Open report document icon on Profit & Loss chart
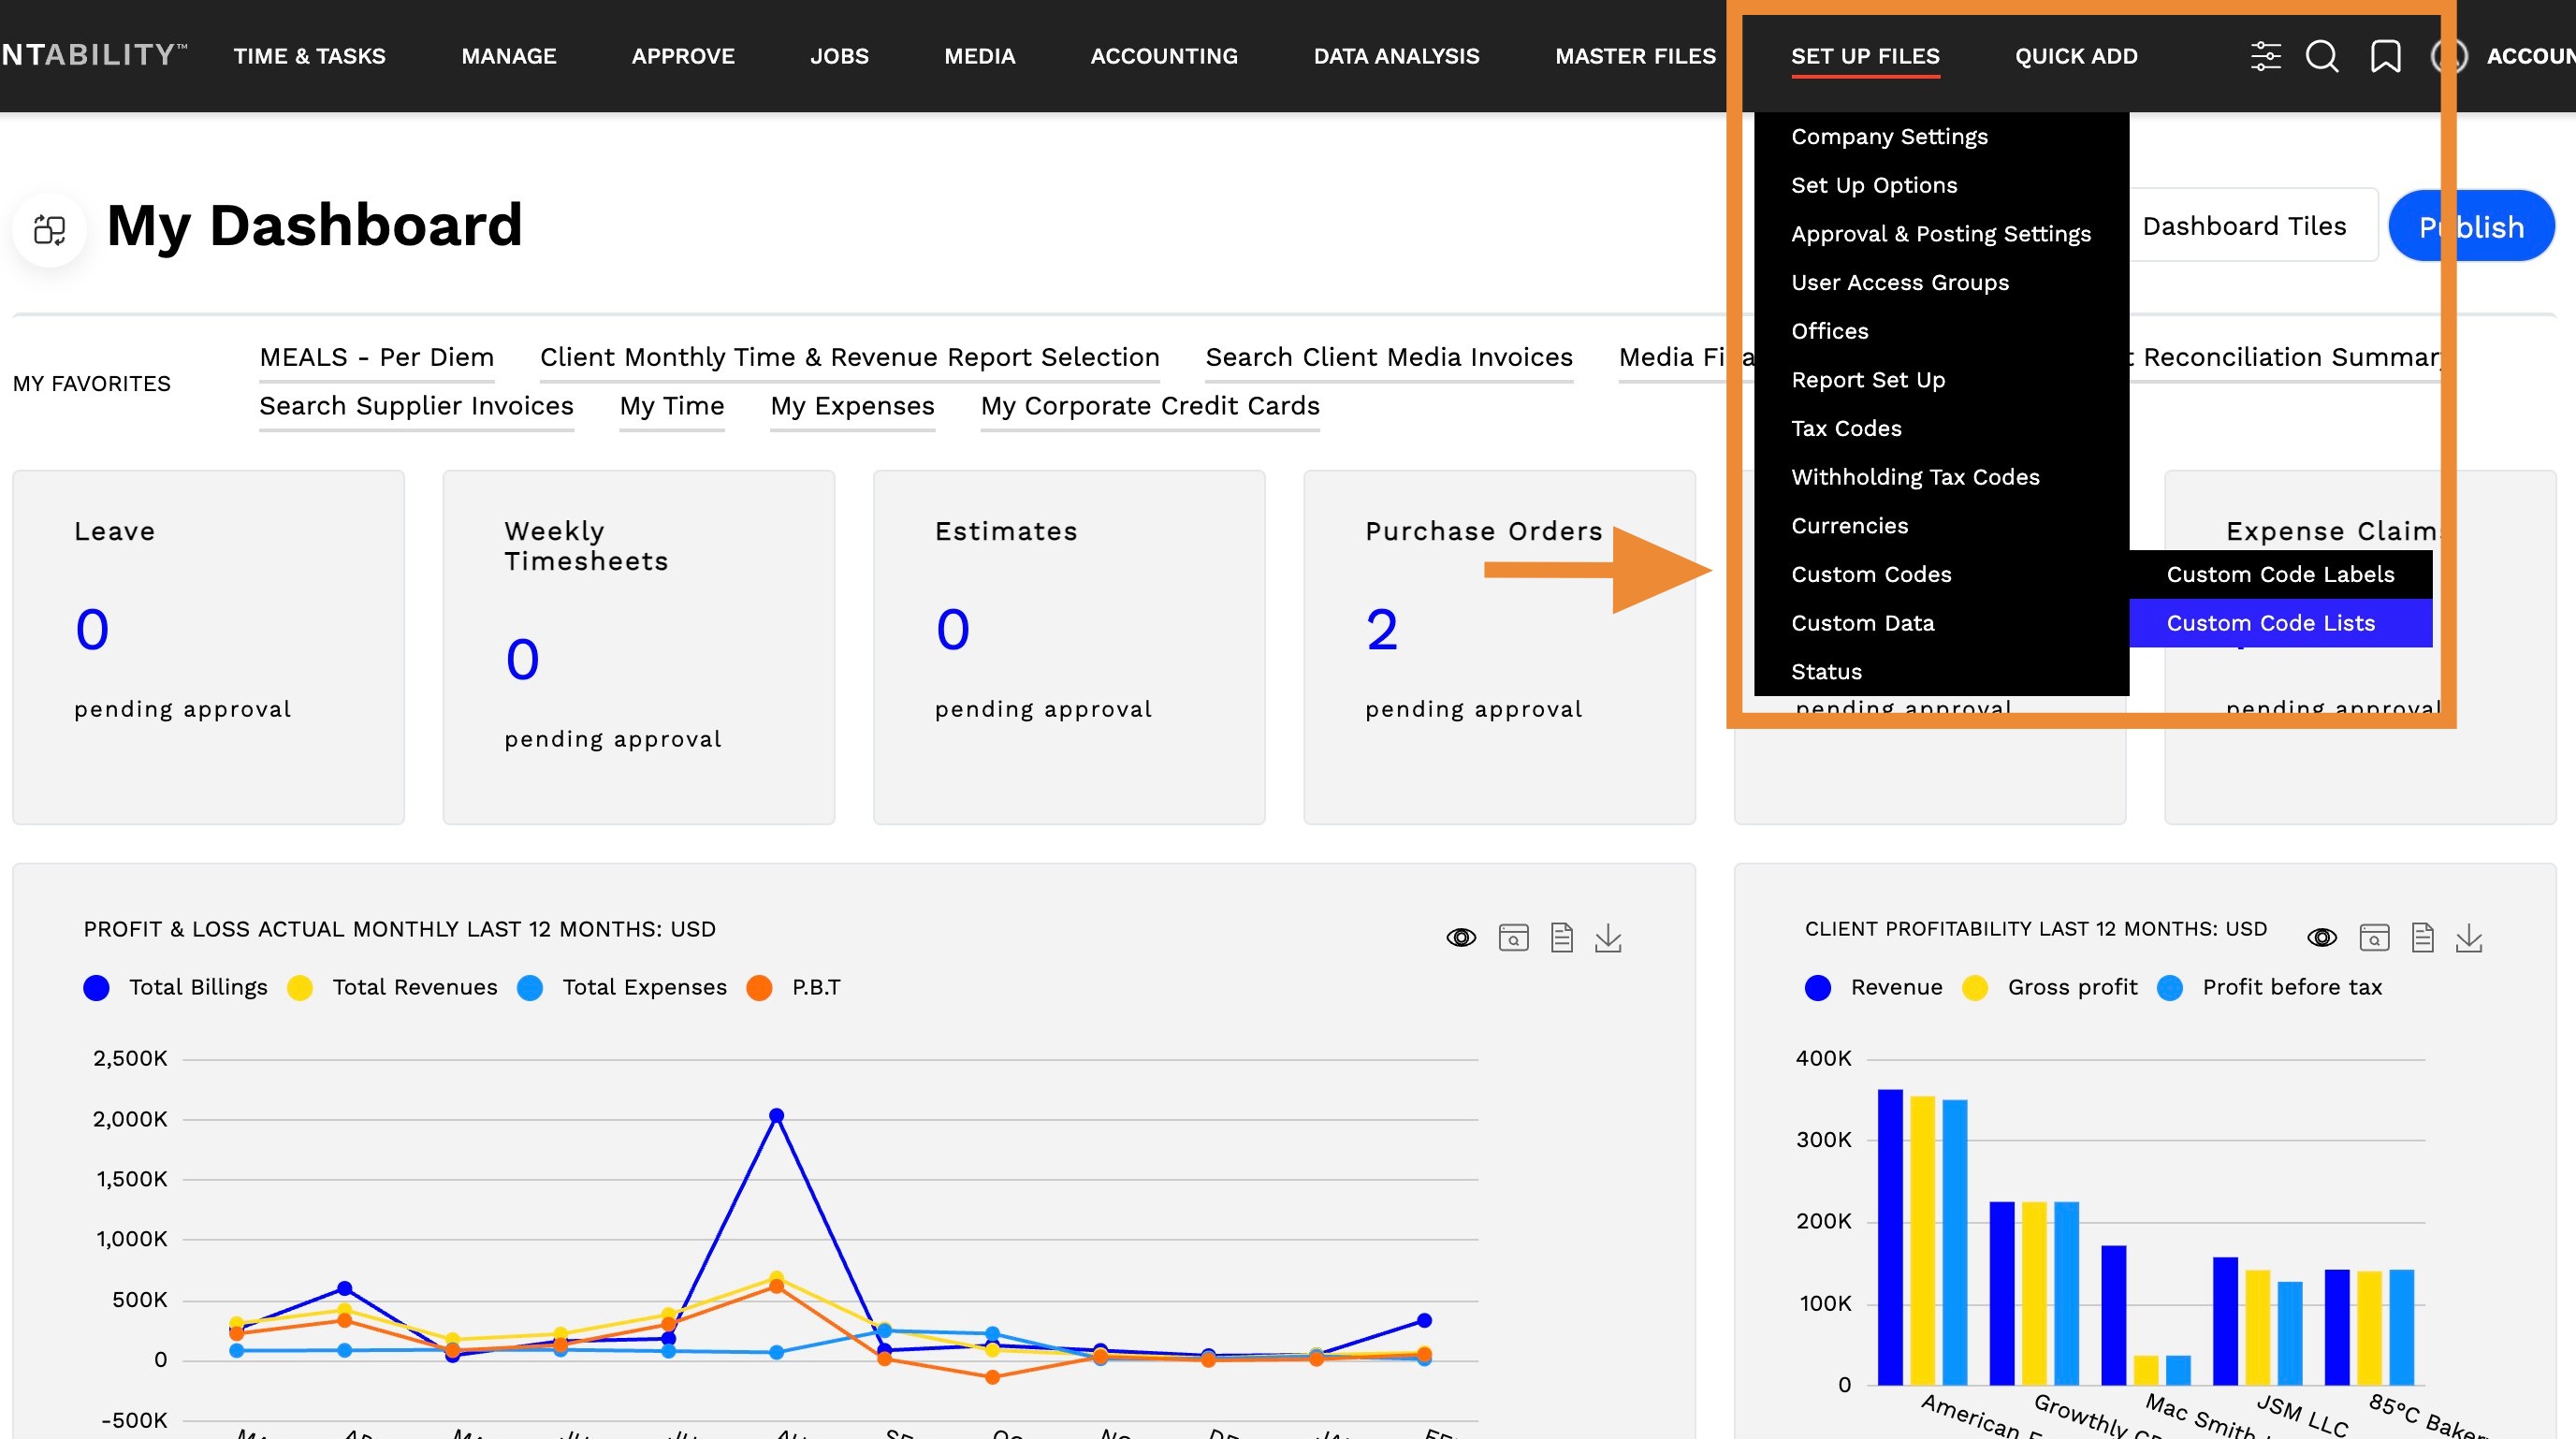The width and height of the screenshot is (2576, 1439). [1561, 937]
